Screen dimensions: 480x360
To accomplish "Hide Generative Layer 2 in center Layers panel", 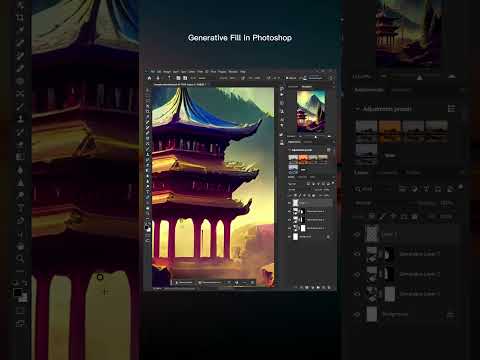I will coord(289,220).
